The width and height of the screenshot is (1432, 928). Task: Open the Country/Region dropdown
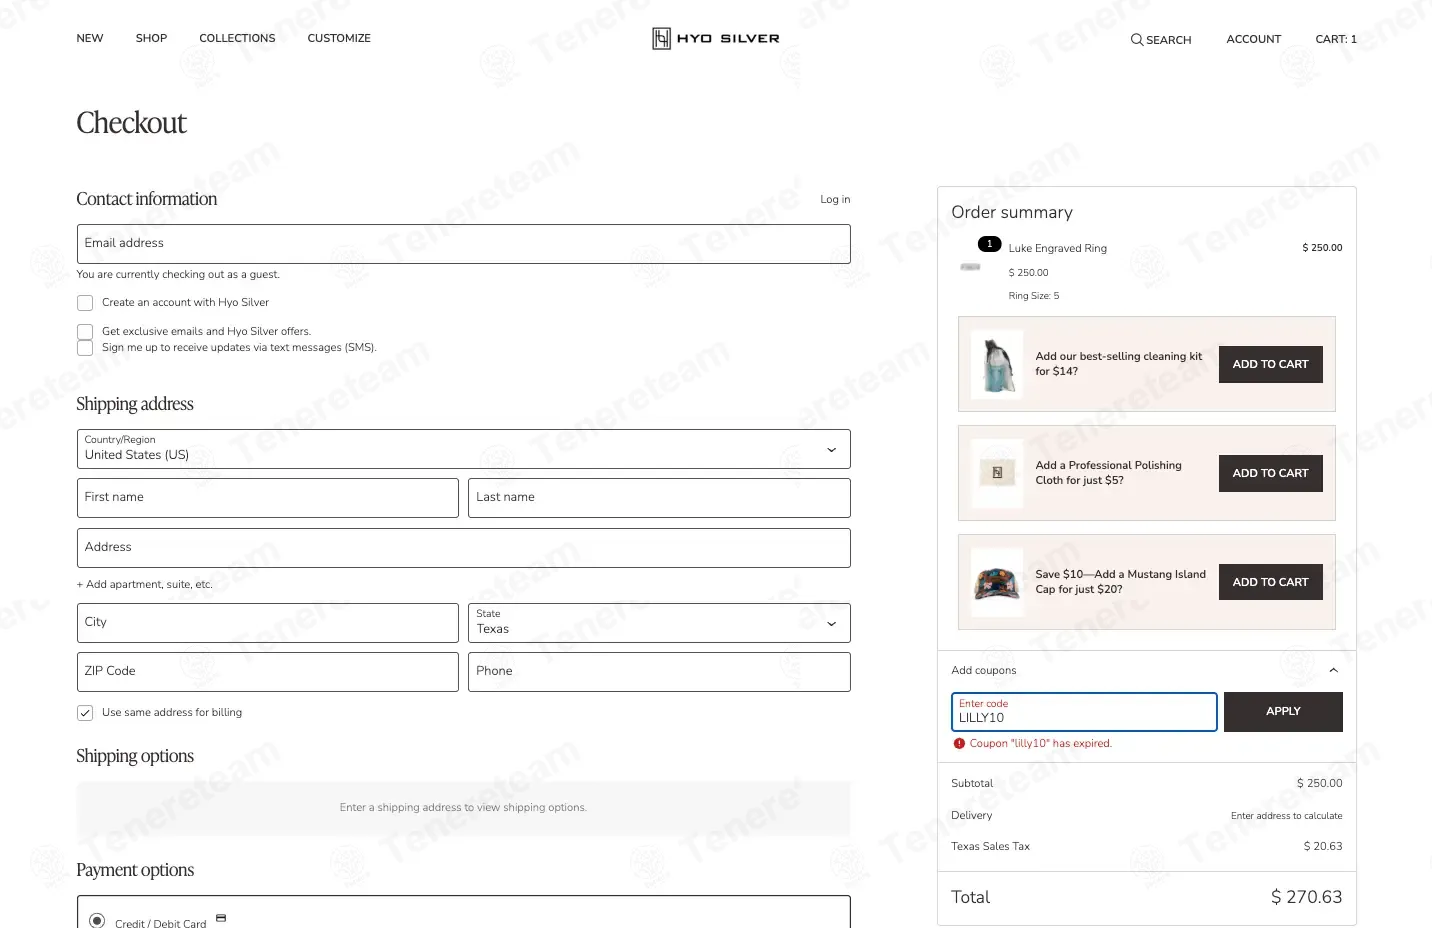pyautogui.click(x=464, y=449)
